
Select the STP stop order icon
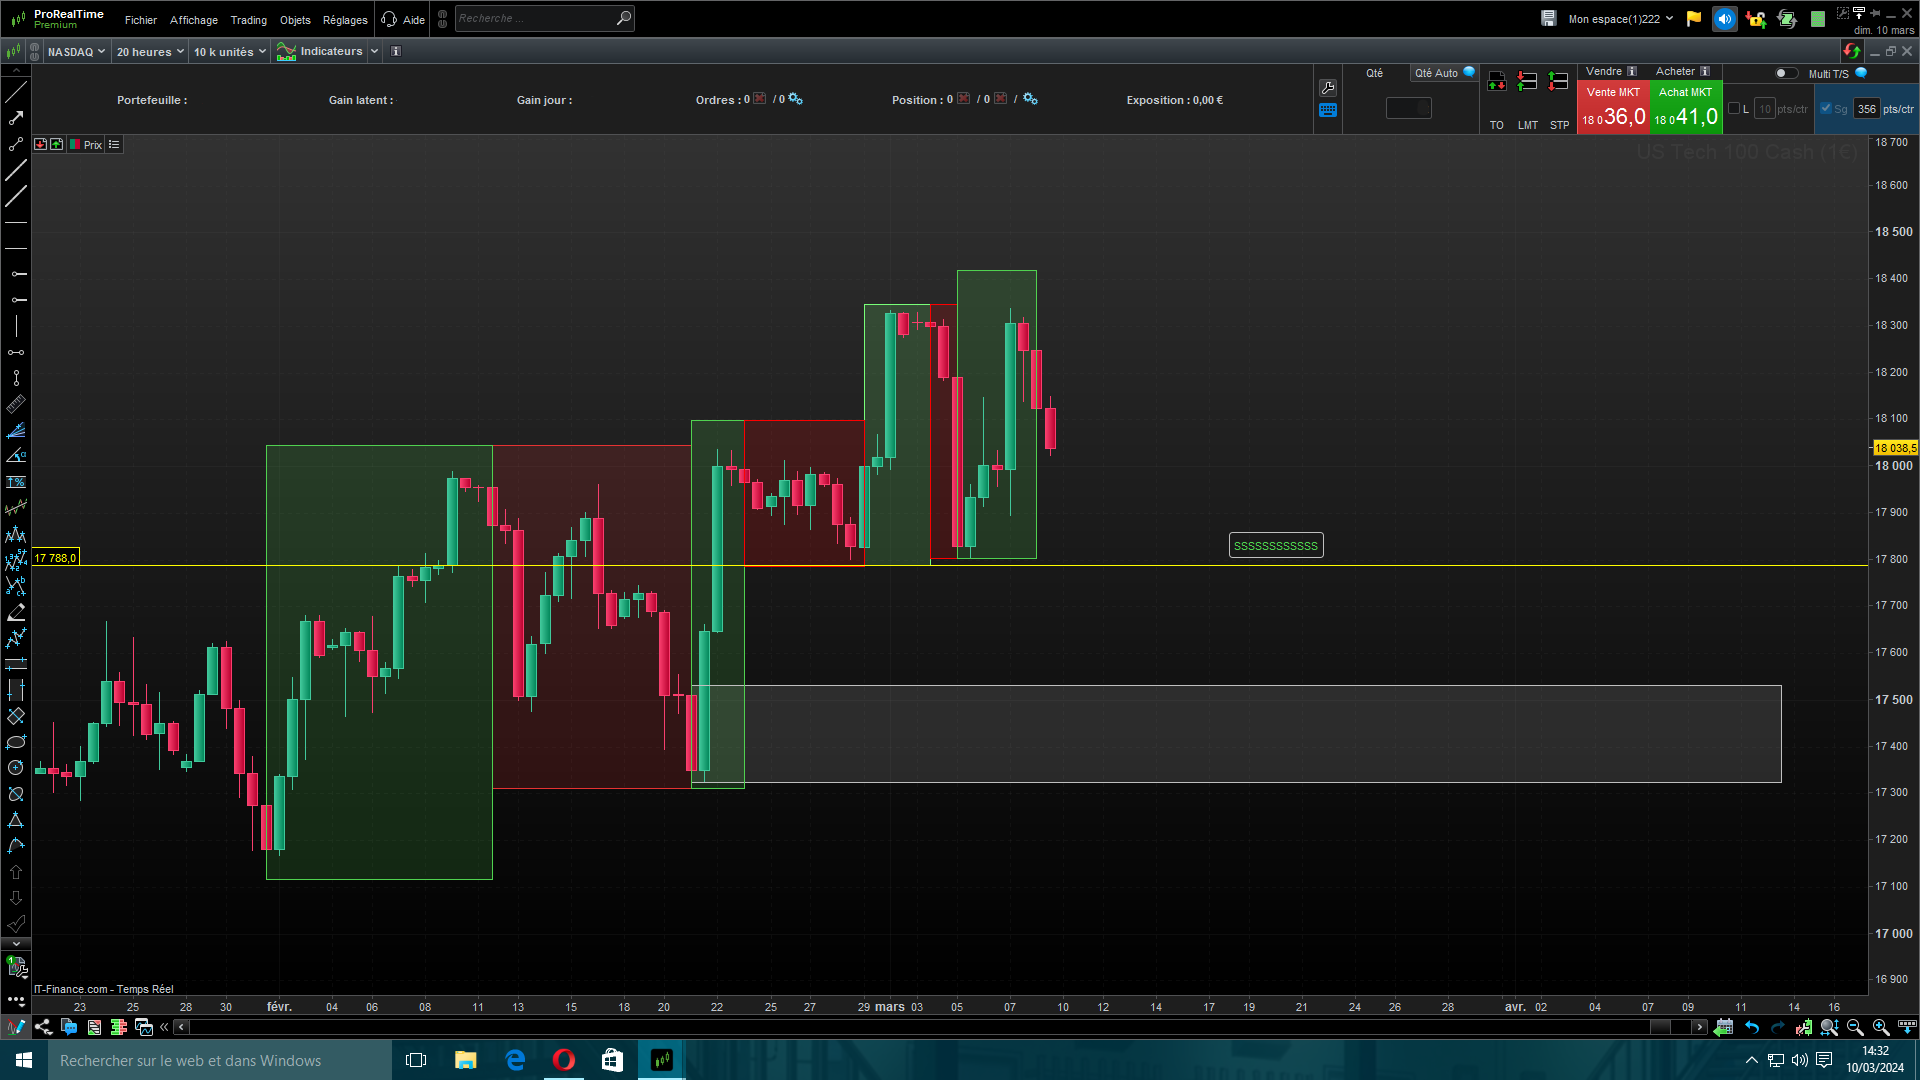[1558, 83]
